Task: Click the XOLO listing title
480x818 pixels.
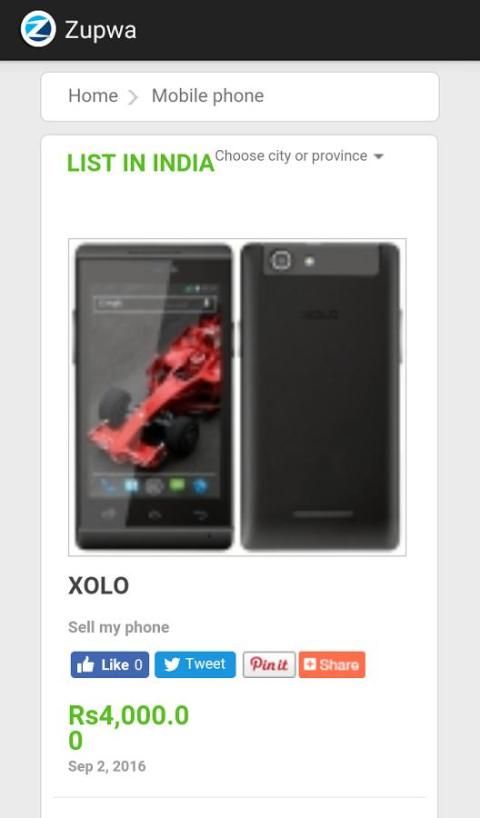Action: (99, 586)
